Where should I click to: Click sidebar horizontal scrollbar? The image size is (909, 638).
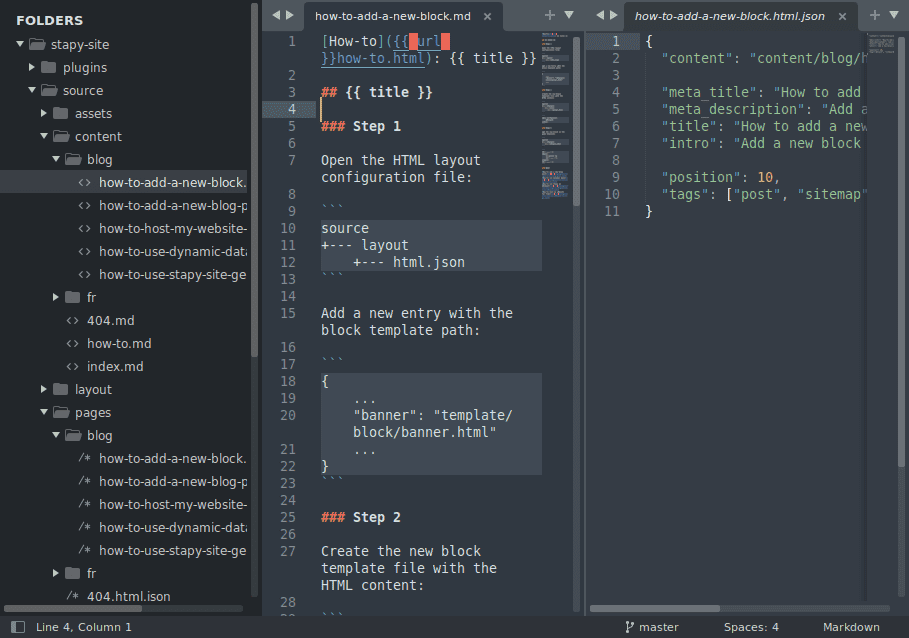73,608
